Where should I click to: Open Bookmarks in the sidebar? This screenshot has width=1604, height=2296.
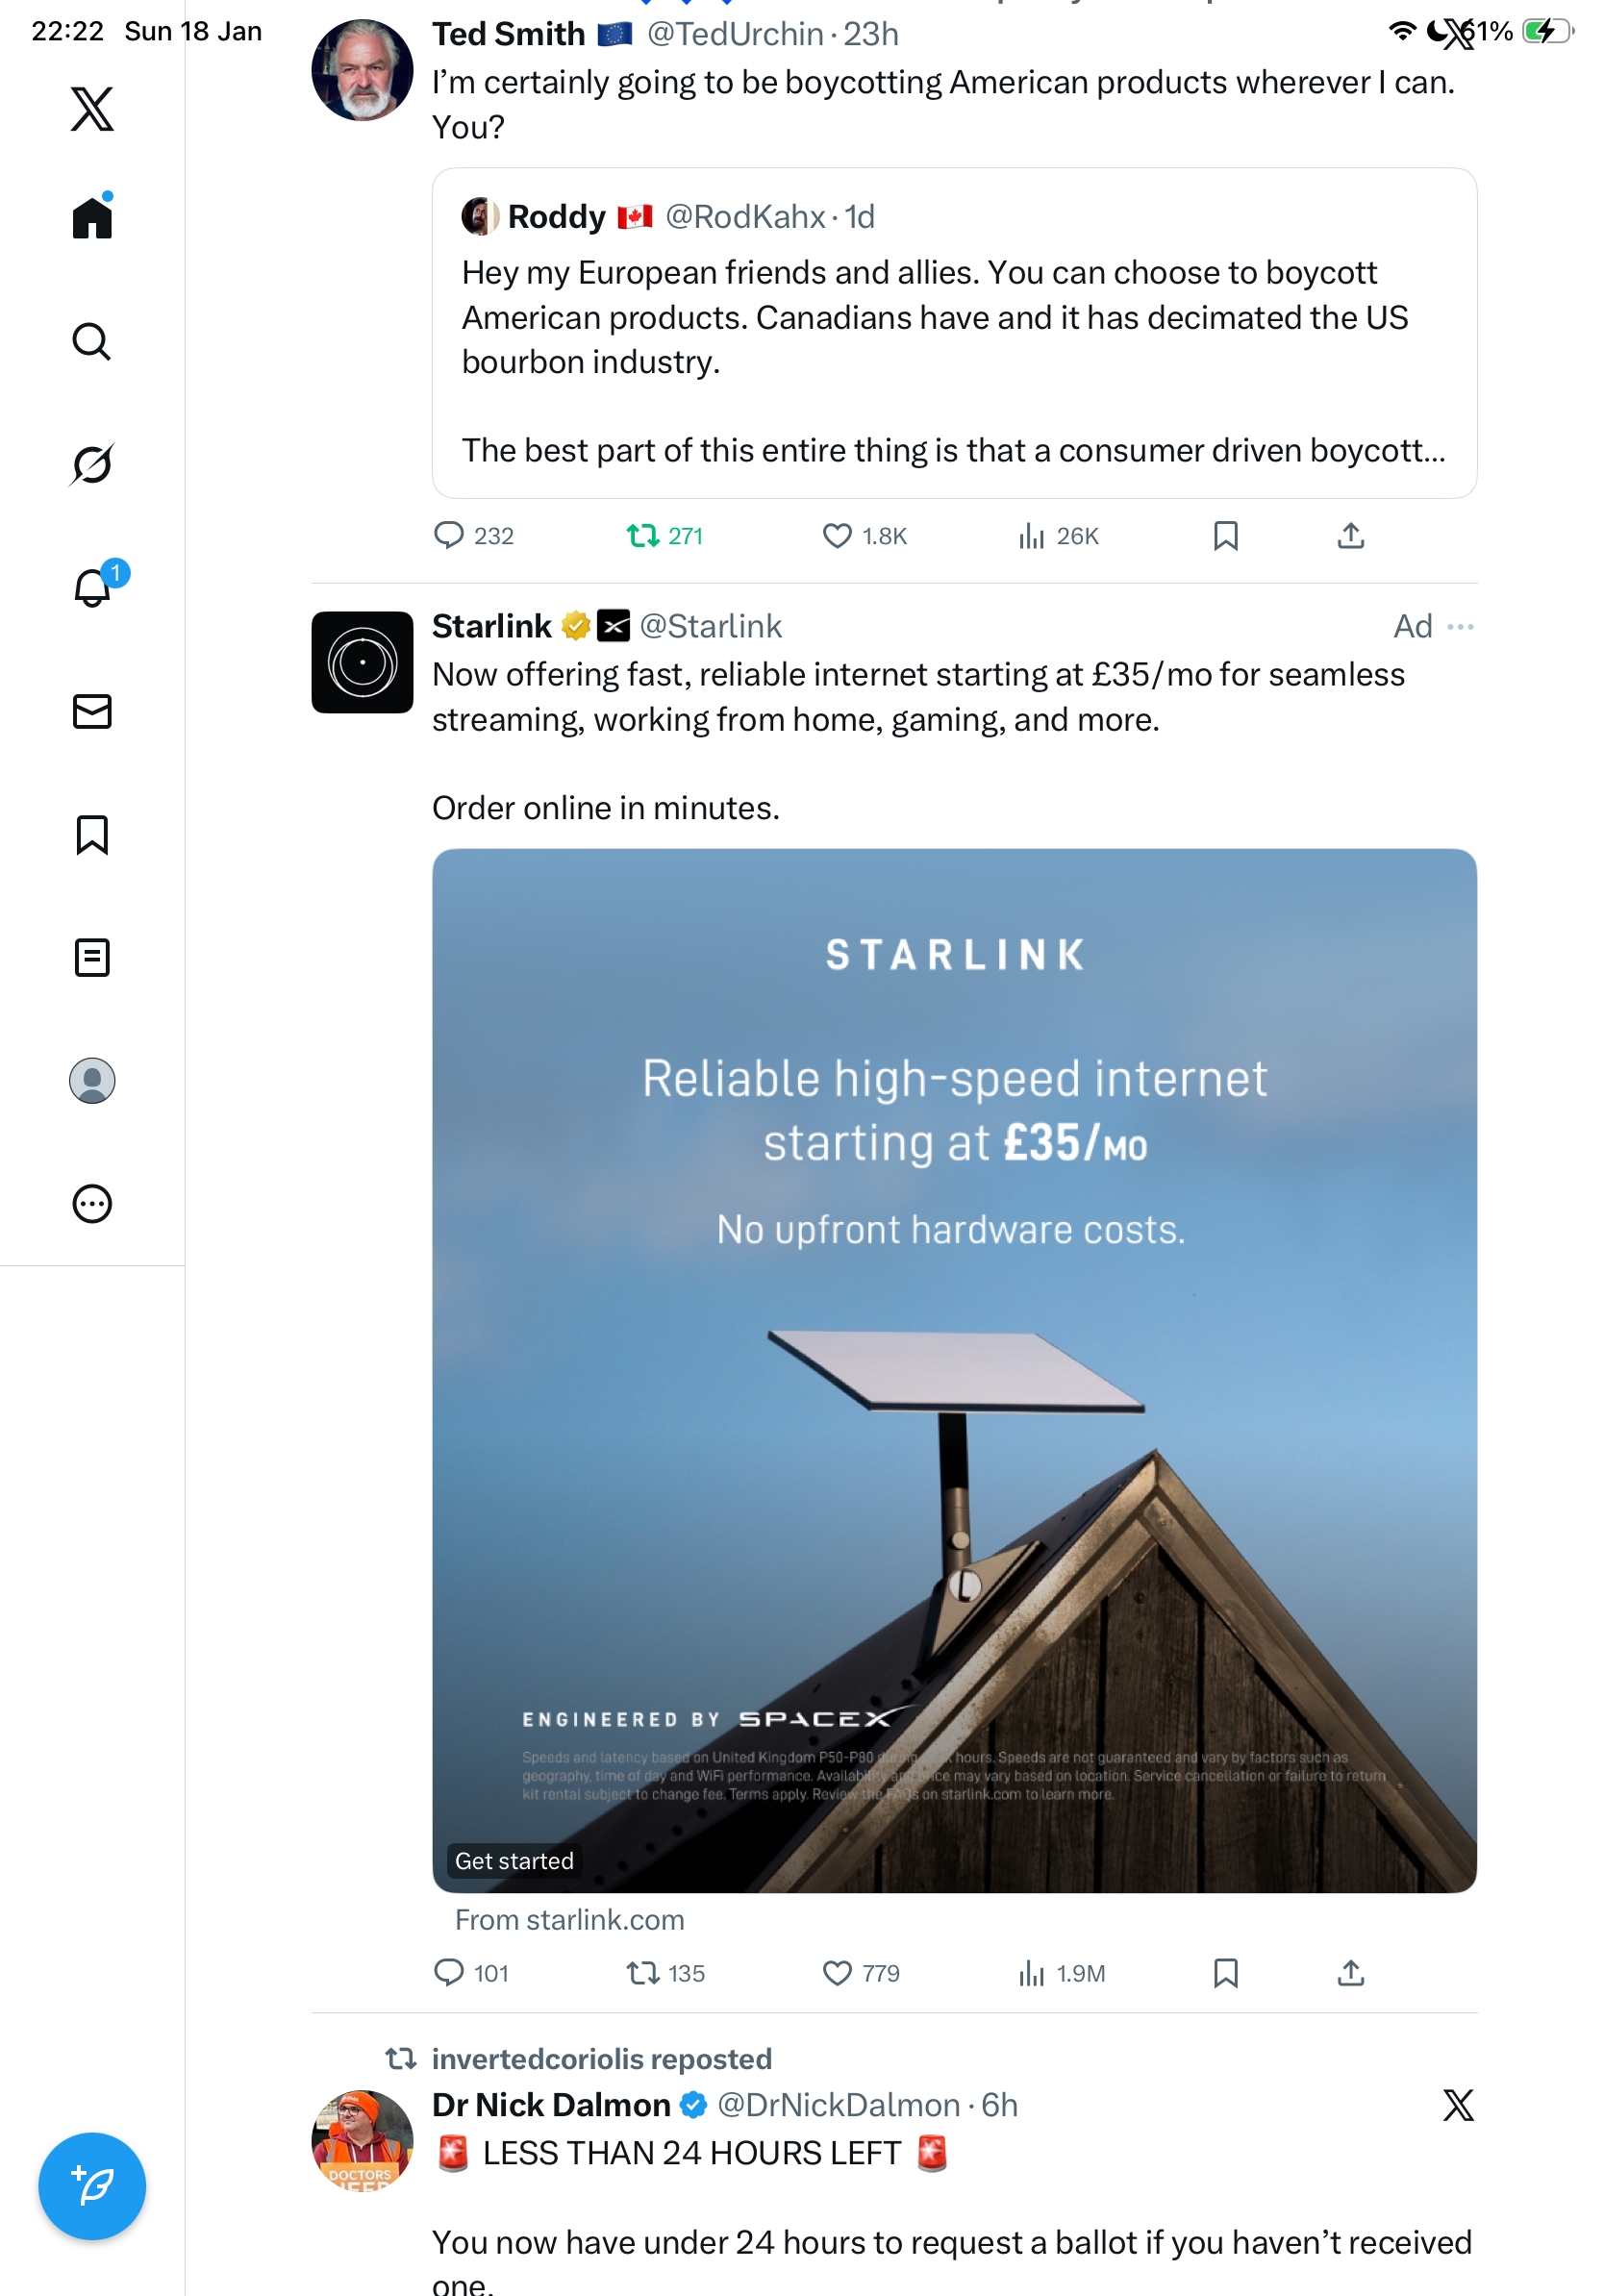tap(92, 834)
